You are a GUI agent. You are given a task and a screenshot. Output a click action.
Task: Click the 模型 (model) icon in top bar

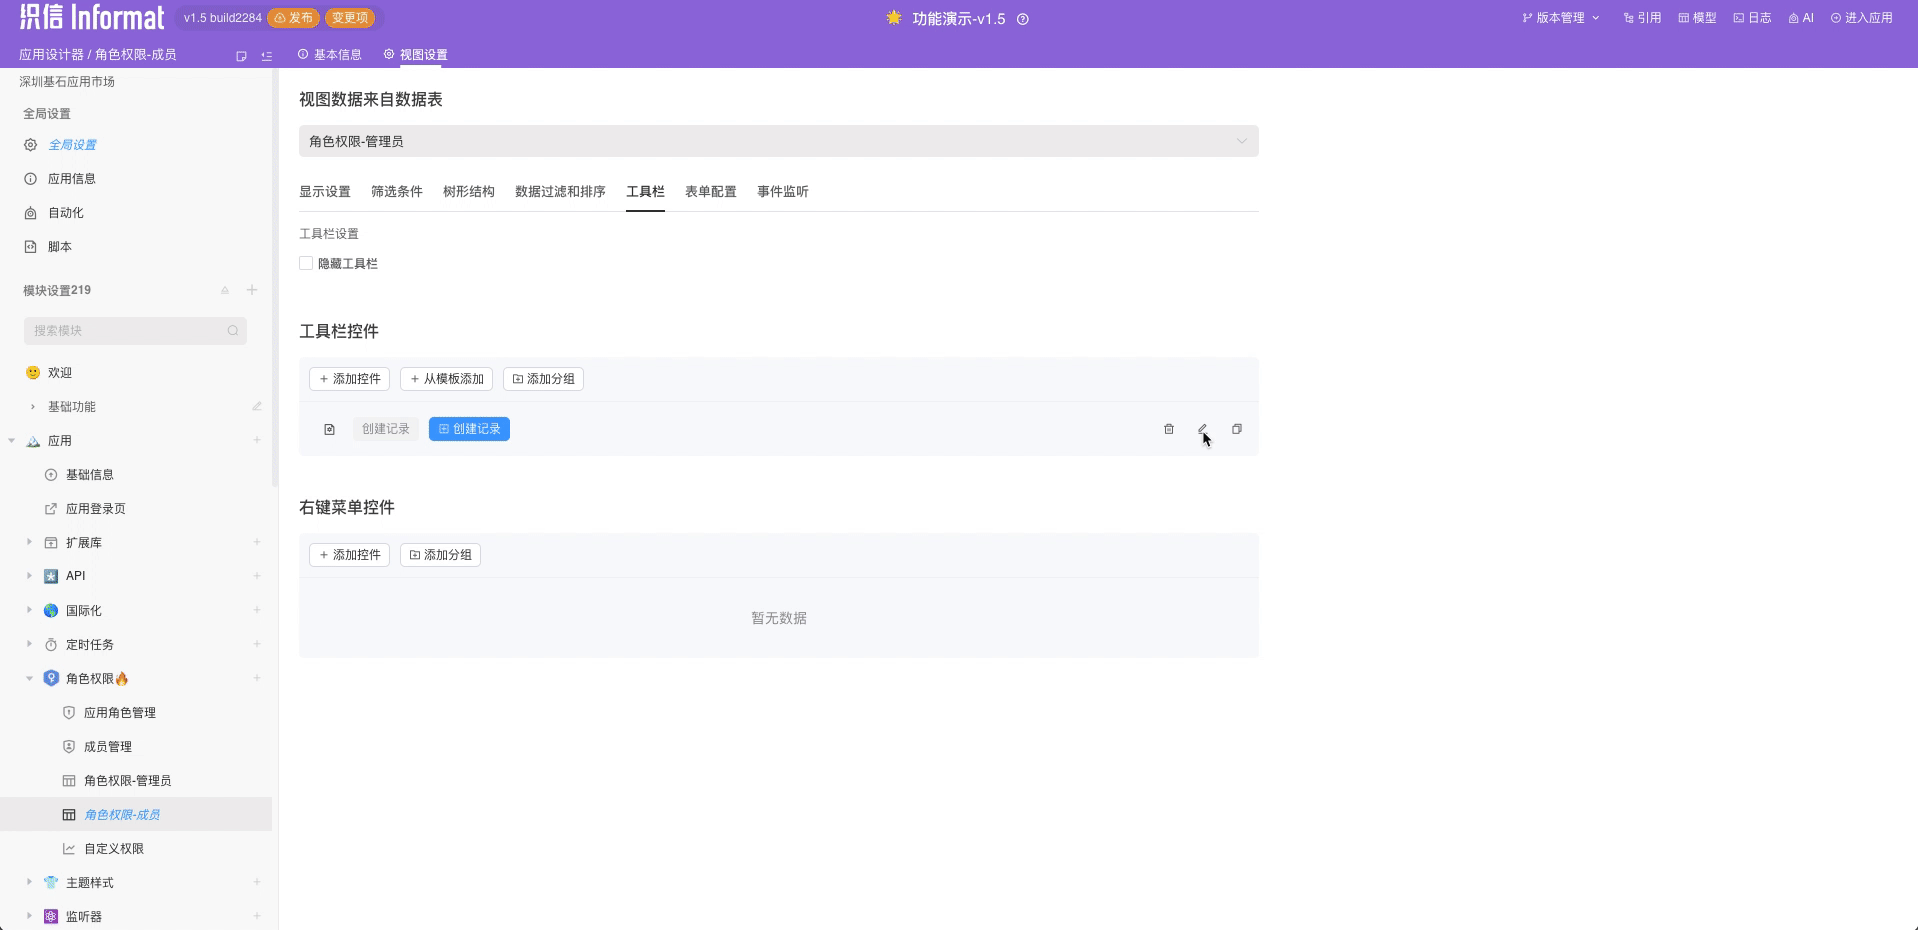(x=1696, y=17)
